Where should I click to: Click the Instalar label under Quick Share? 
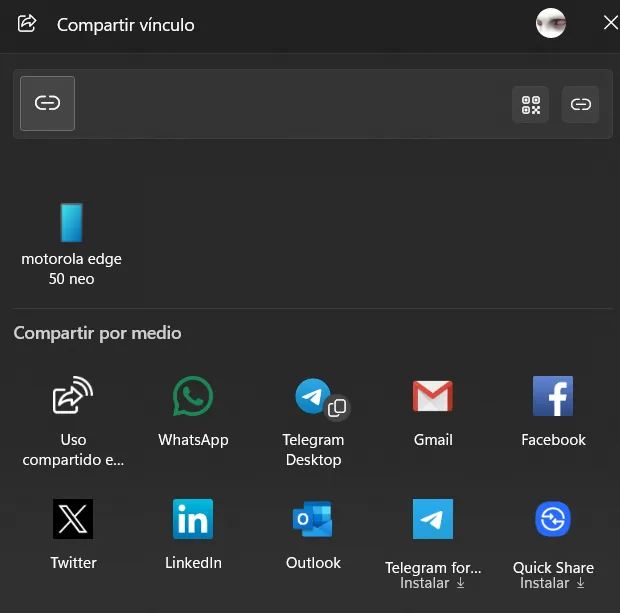[552, 583]
